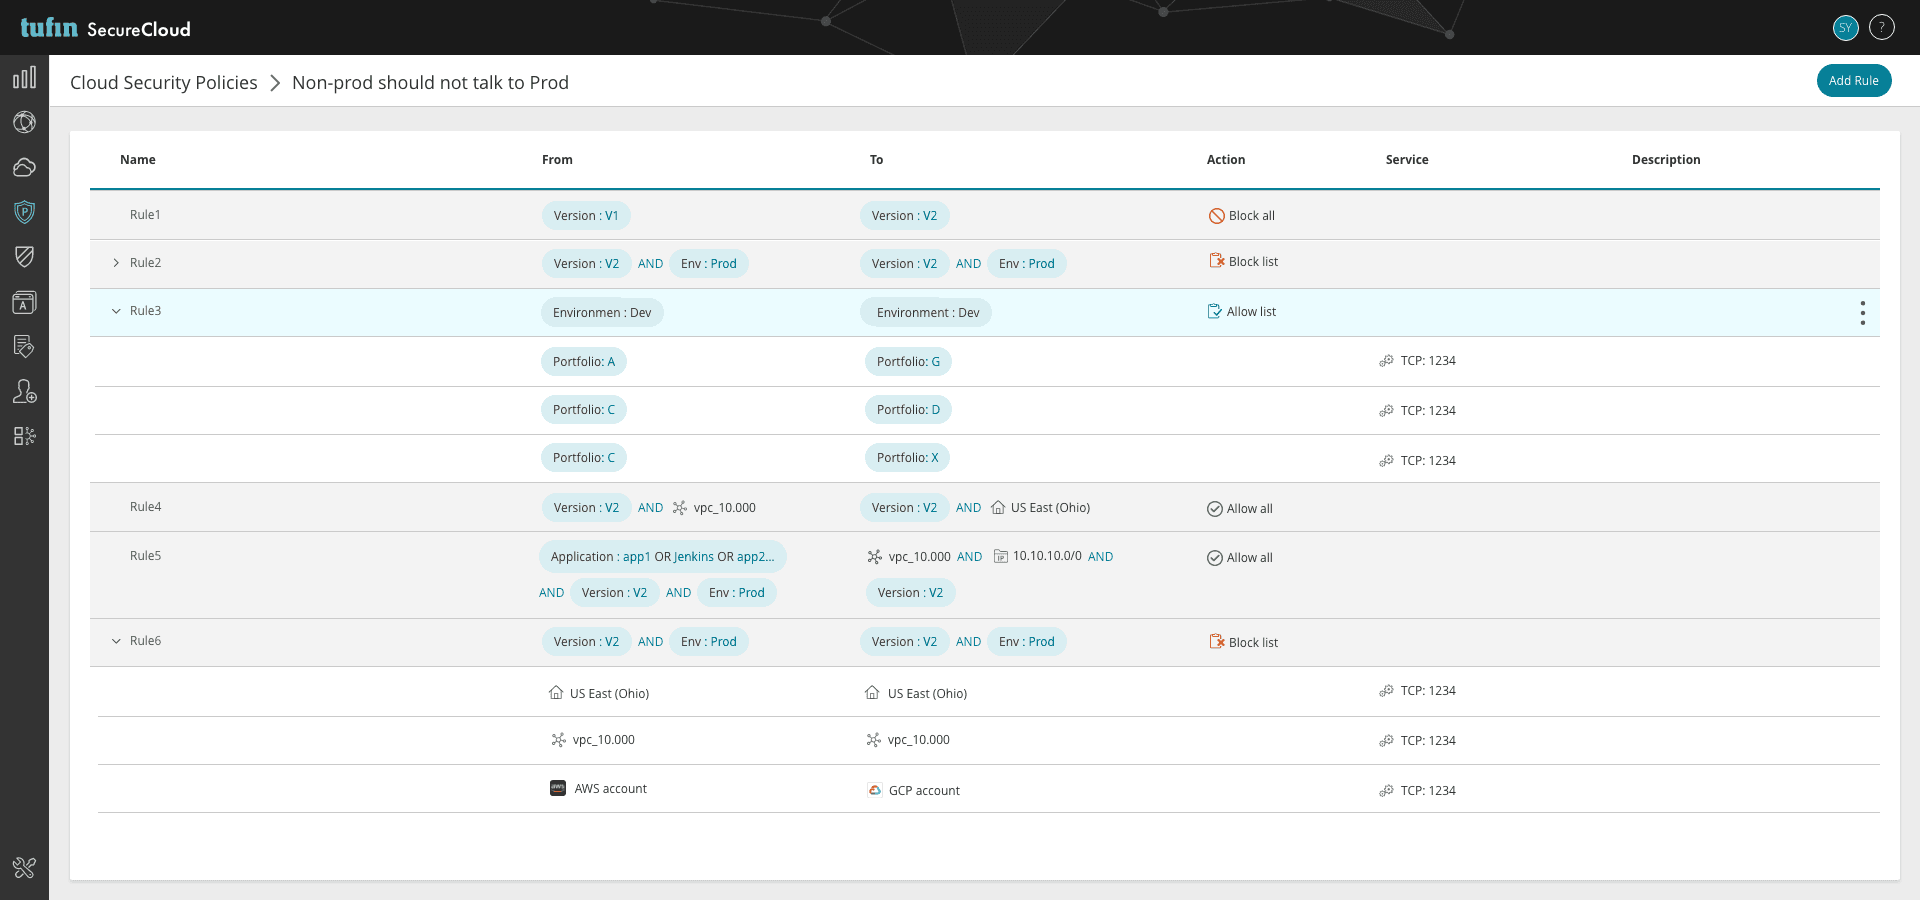Click the GCP account text
This screenshot has height=900, width=1920.
924,791
